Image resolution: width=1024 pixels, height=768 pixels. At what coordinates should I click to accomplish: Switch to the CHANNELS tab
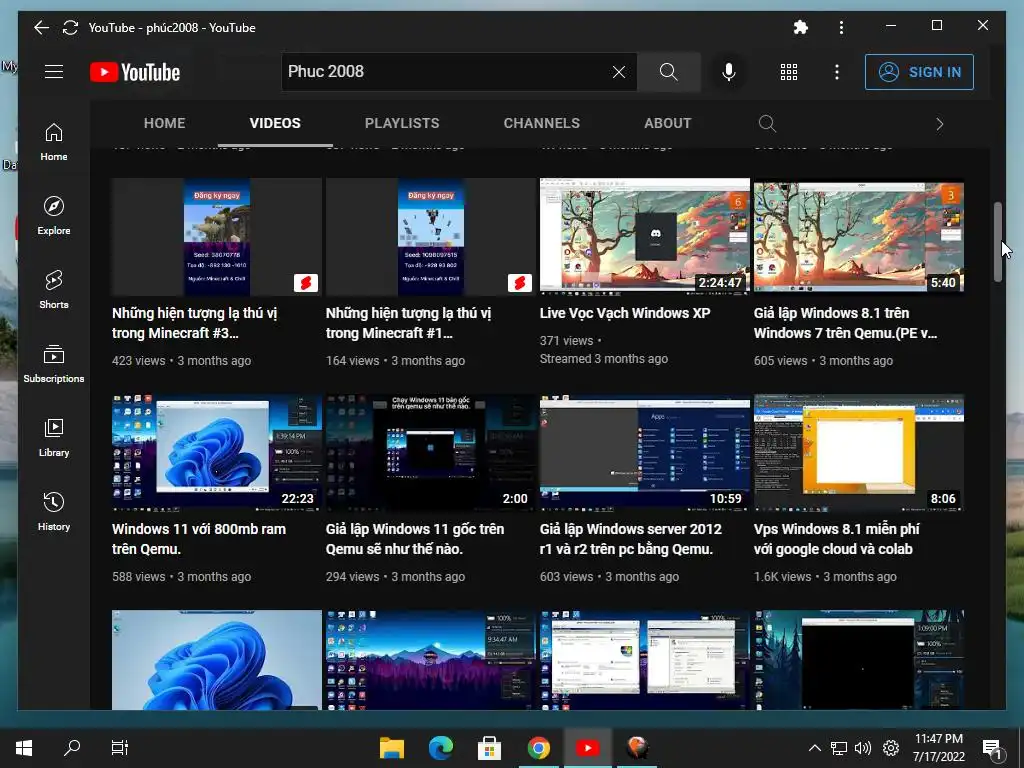[541, 123]
